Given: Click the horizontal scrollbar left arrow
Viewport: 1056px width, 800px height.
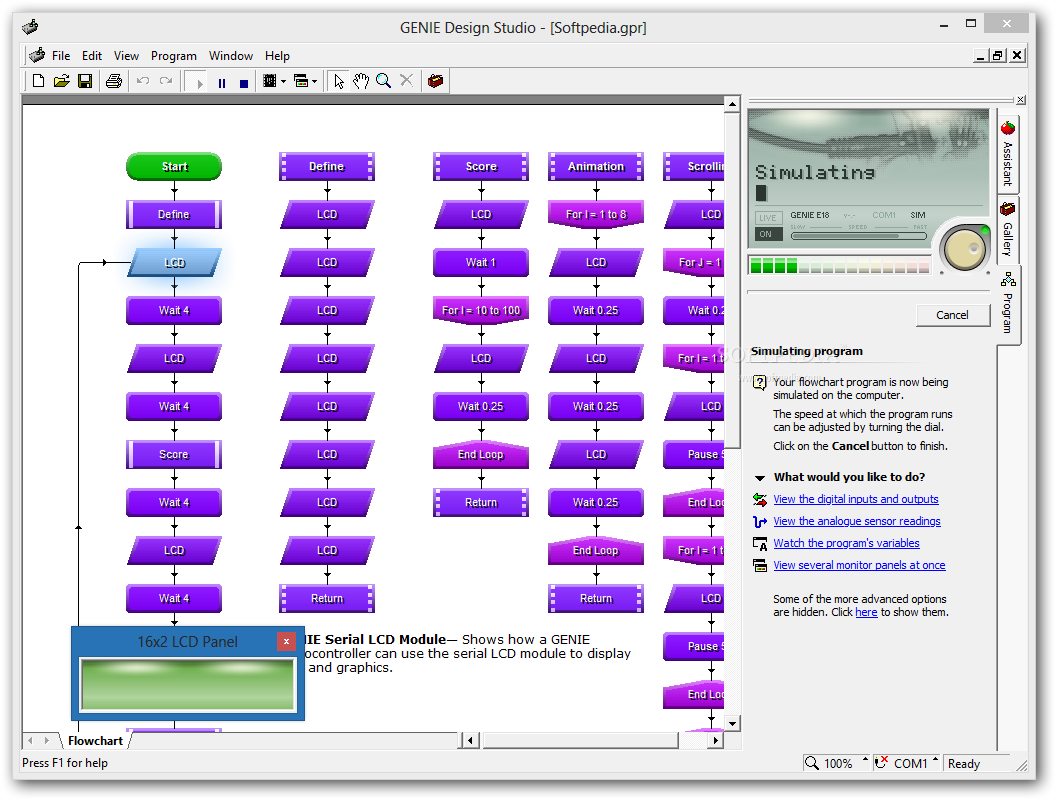Looking at the screenshot, I should point(469,741).
